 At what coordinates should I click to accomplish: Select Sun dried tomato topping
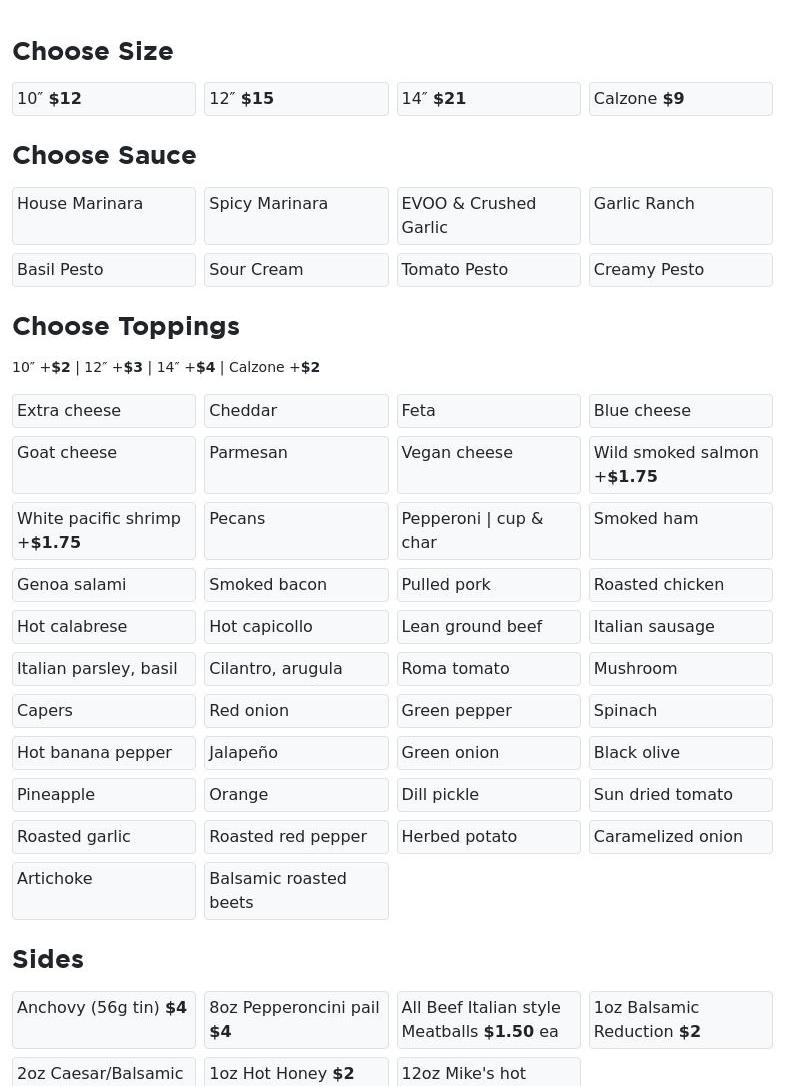tap(680, 795)
